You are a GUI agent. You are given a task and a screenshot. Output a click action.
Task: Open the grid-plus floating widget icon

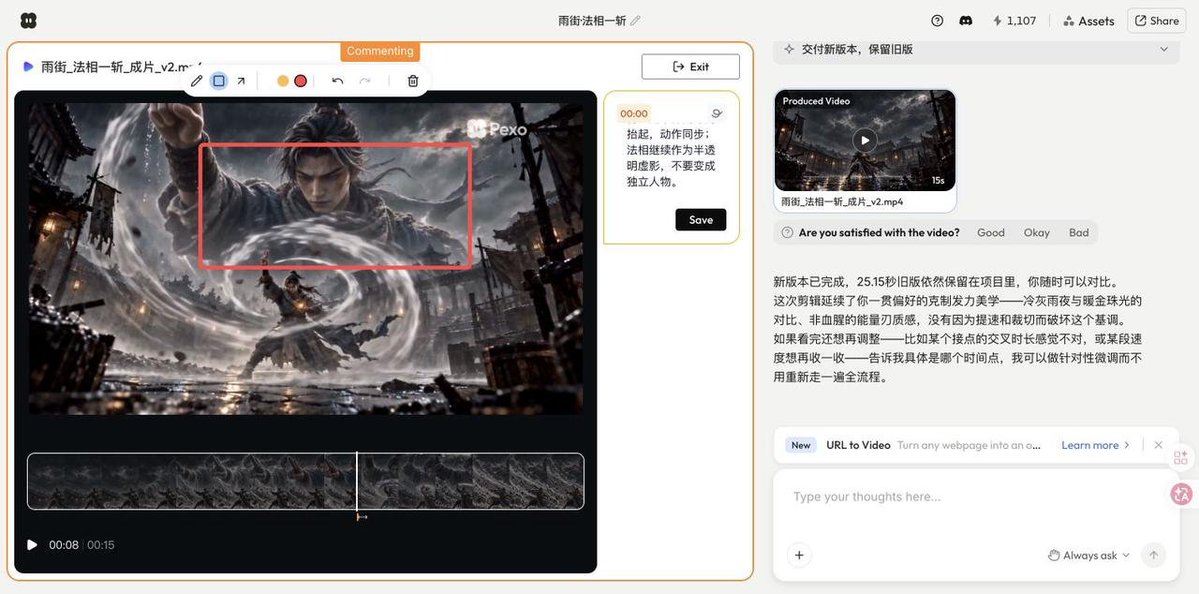click(1181, 457)
